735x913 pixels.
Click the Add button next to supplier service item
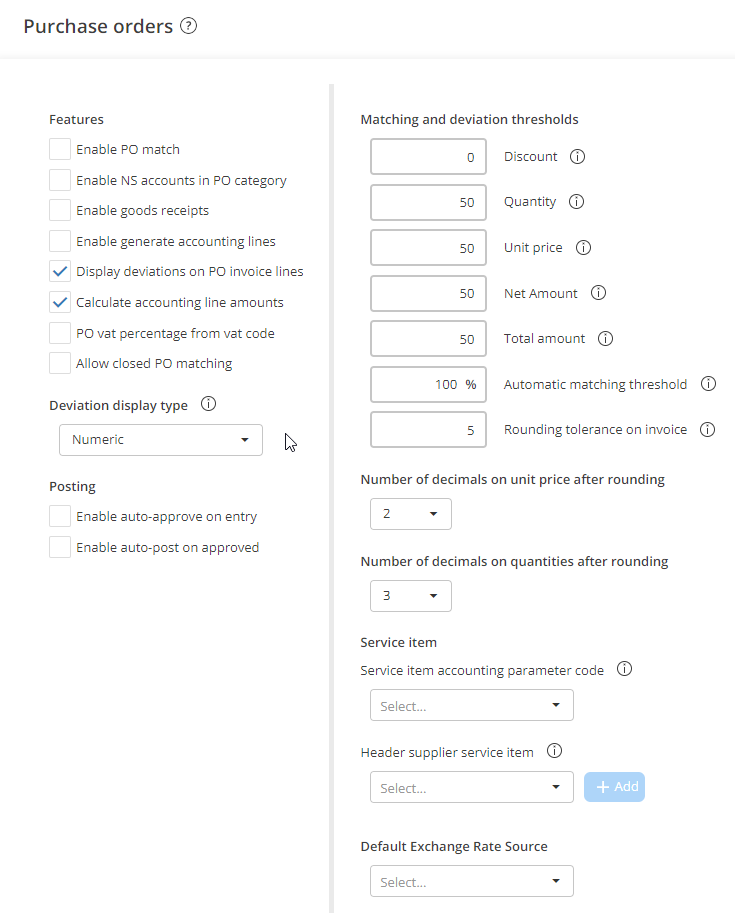[x=614, y=787]
